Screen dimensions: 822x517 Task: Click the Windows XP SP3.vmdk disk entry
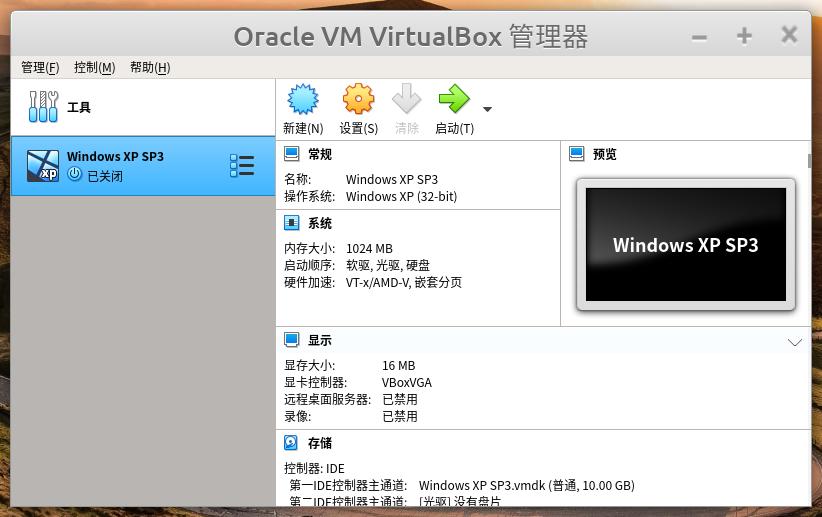pos(526,486)
